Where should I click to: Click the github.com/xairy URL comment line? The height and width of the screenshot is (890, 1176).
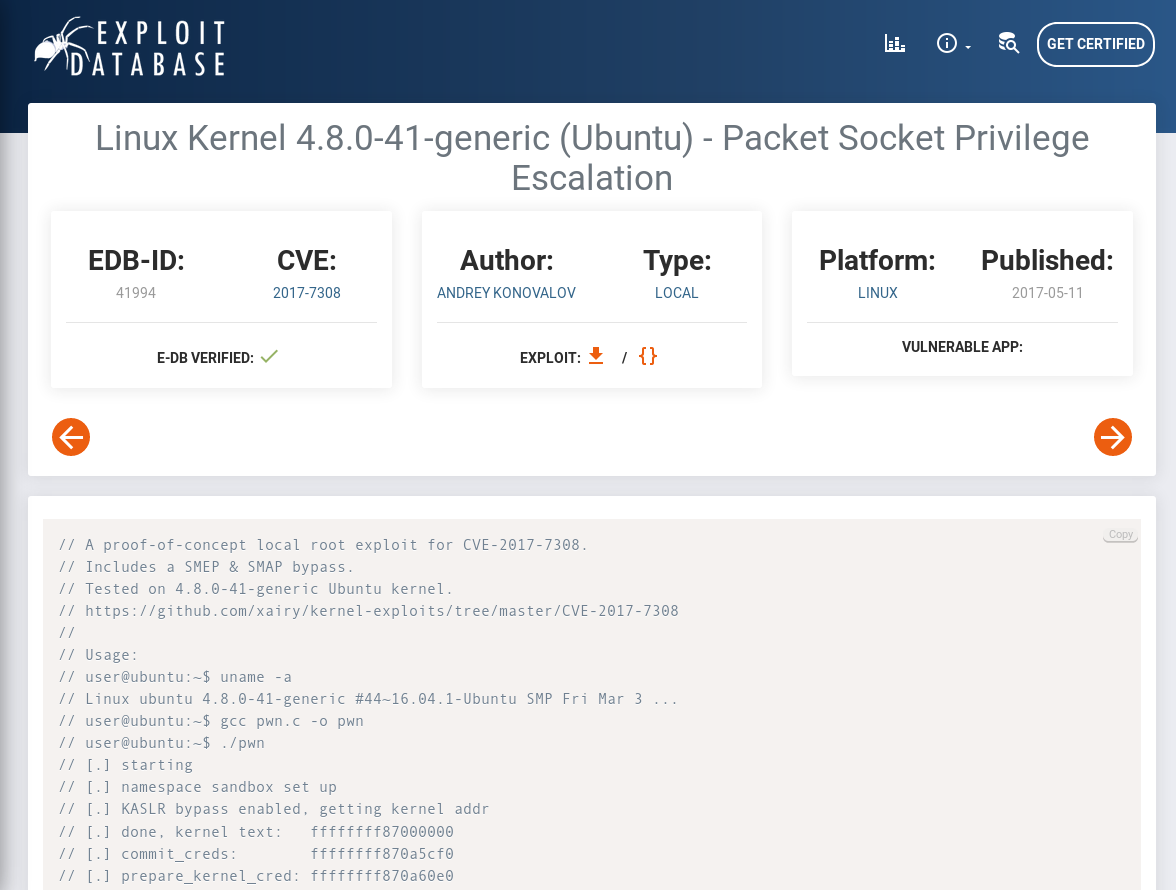point(368,611)
